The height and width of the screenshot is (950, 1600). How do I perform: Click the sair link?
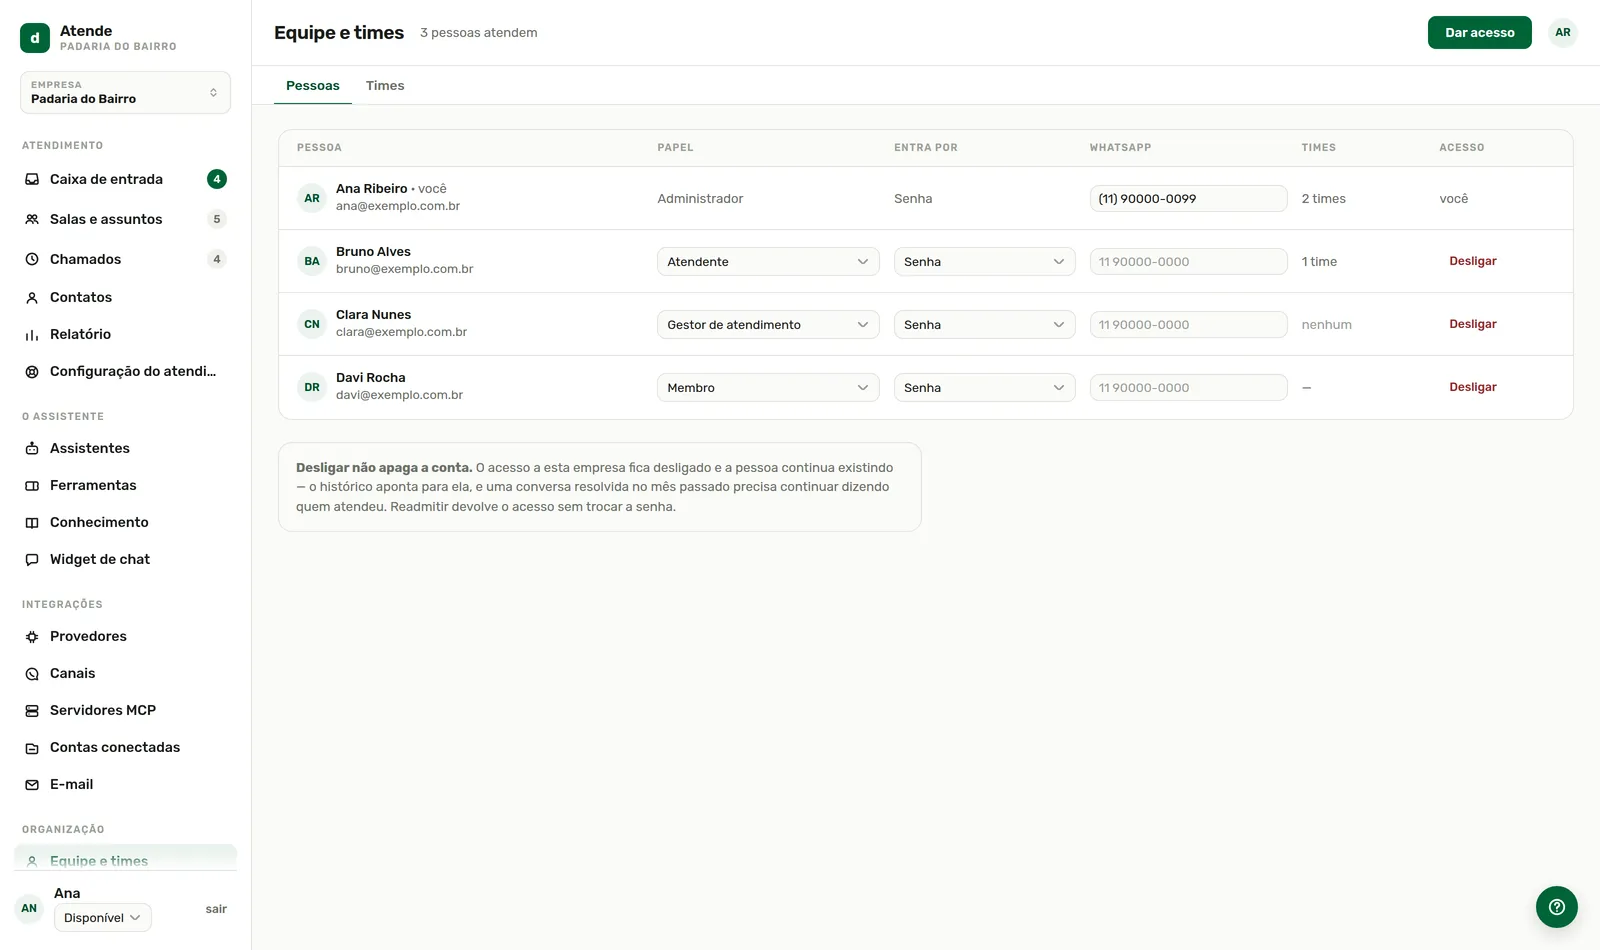(216, 909)
